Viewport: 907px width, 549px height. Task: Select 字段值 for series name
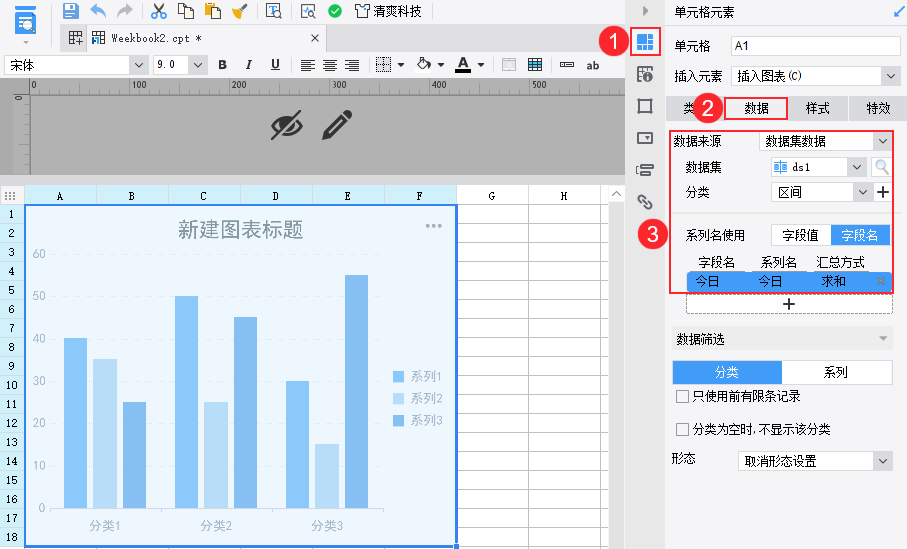tap(801, 235)
